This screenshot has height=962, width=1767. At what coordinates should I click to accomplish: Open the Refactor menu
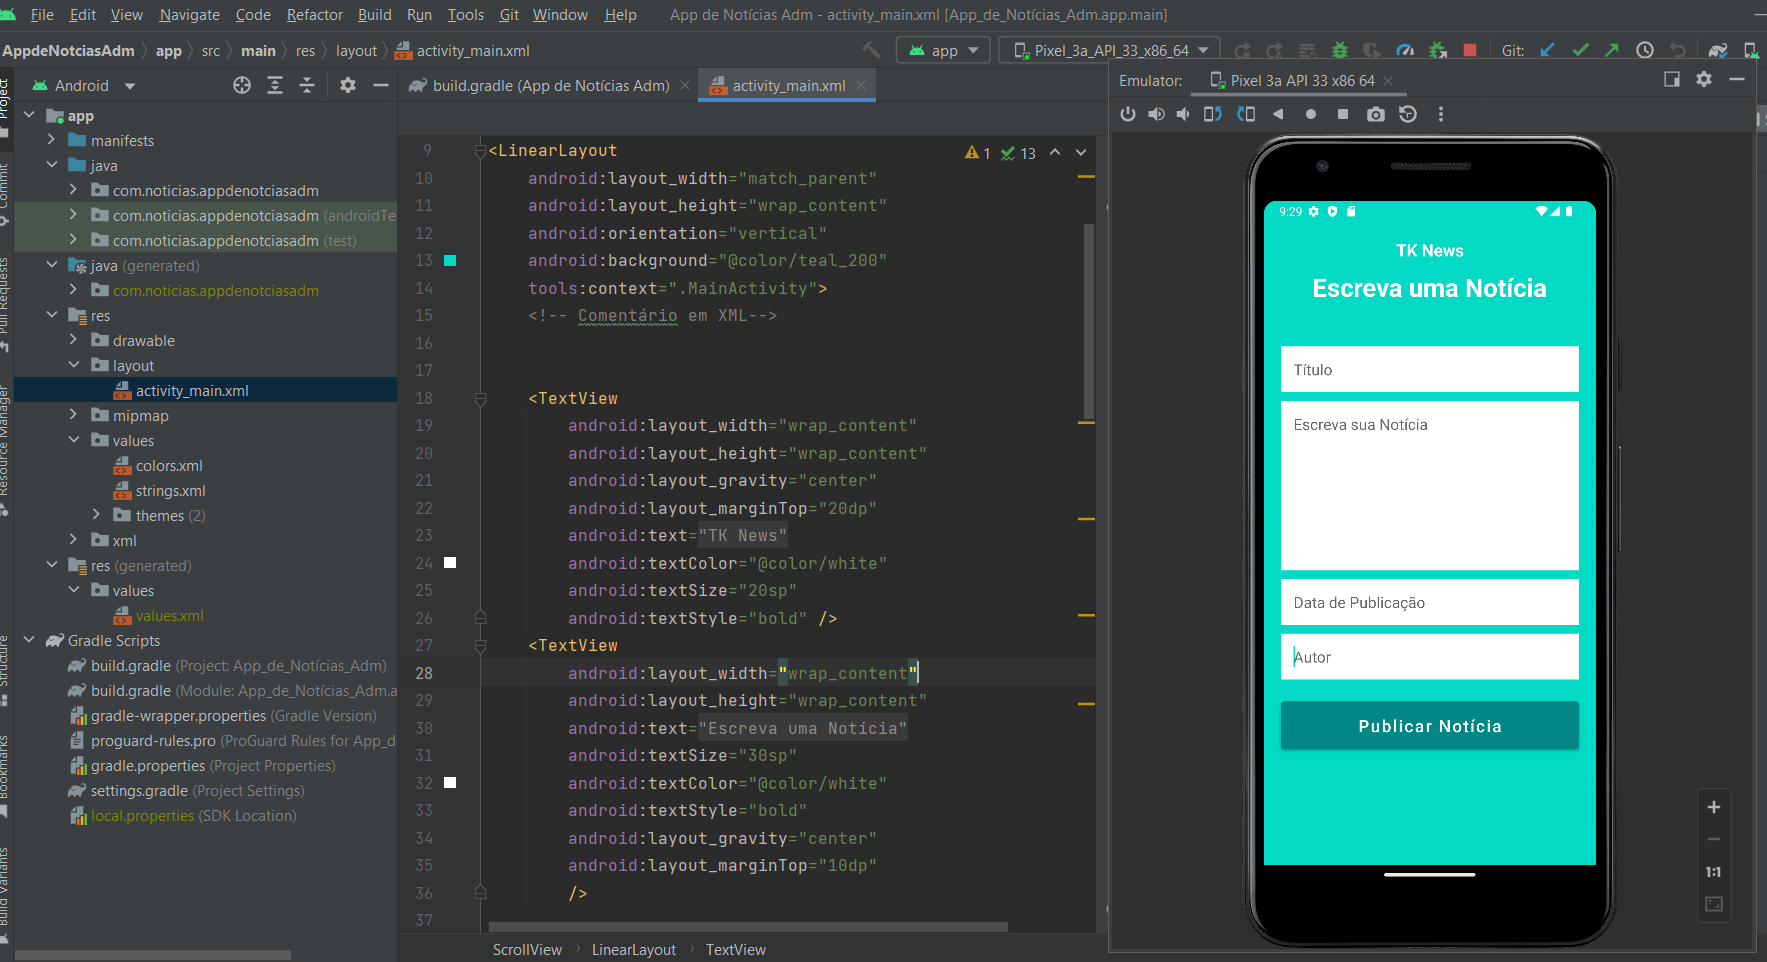pos(314,14)
